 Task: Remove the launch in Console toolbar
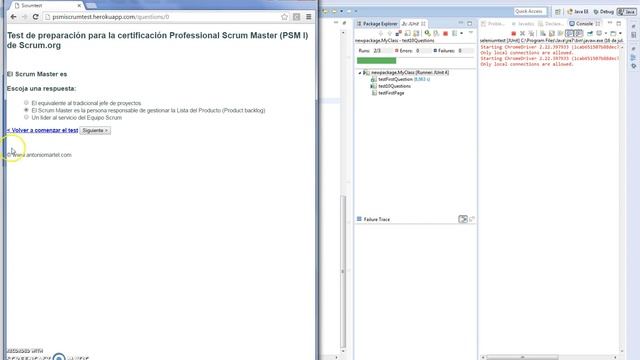522,33
